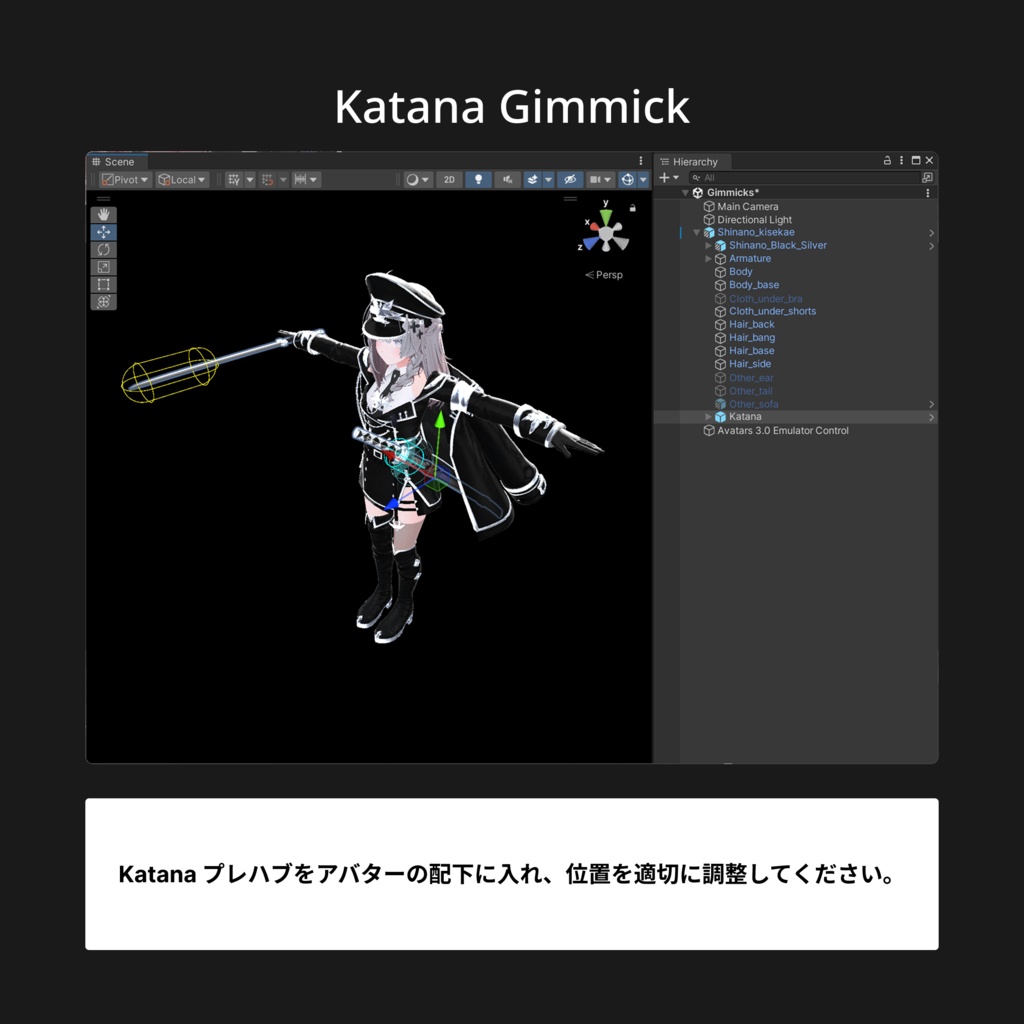1024x1024 pixels.
Task: Open the create plus dropdown arrow in Hierarchy
Action: point(676,178)
